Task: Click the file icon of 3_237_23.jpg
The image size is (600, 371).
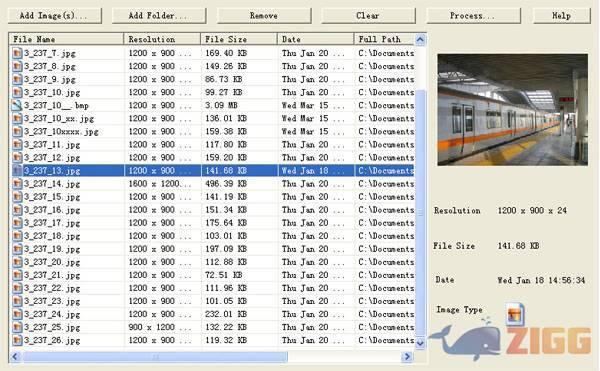Action: point(17,301)
